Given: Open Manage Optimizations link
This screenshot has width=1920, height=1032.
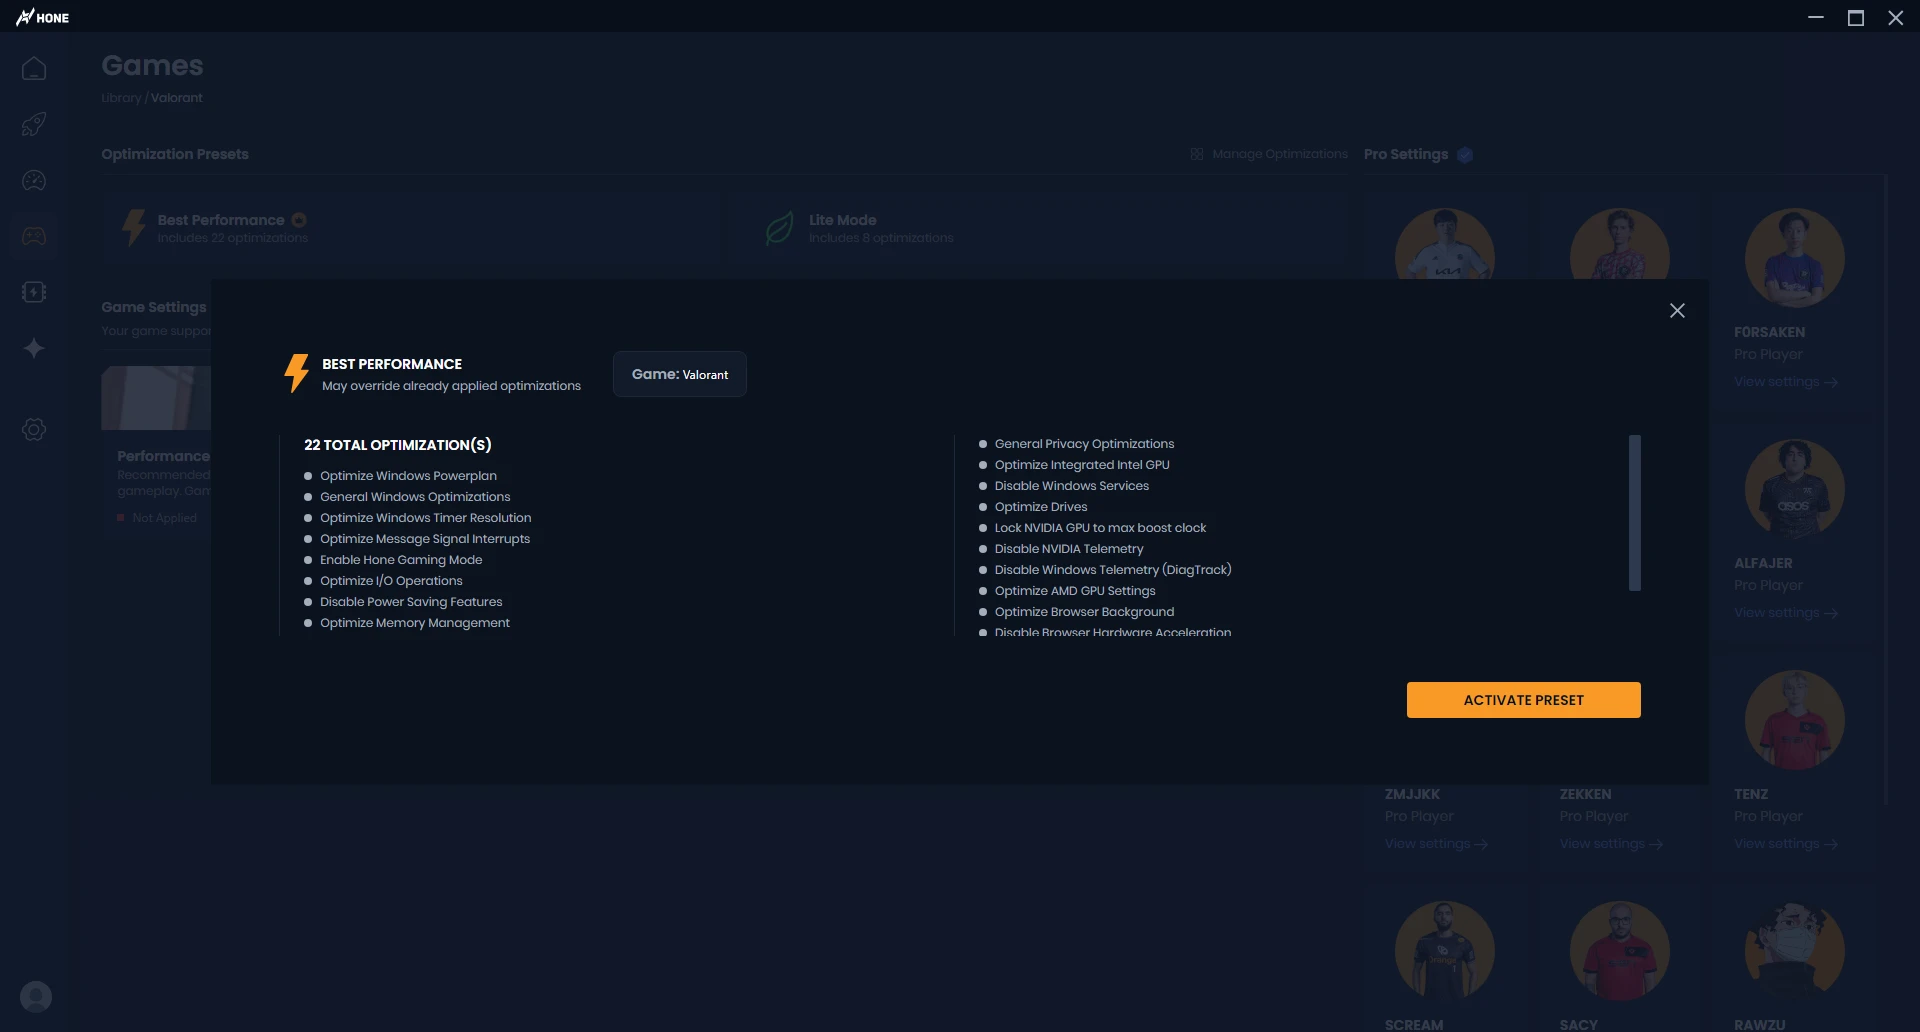Looking at the screenshot, I should coord(1269,155).
